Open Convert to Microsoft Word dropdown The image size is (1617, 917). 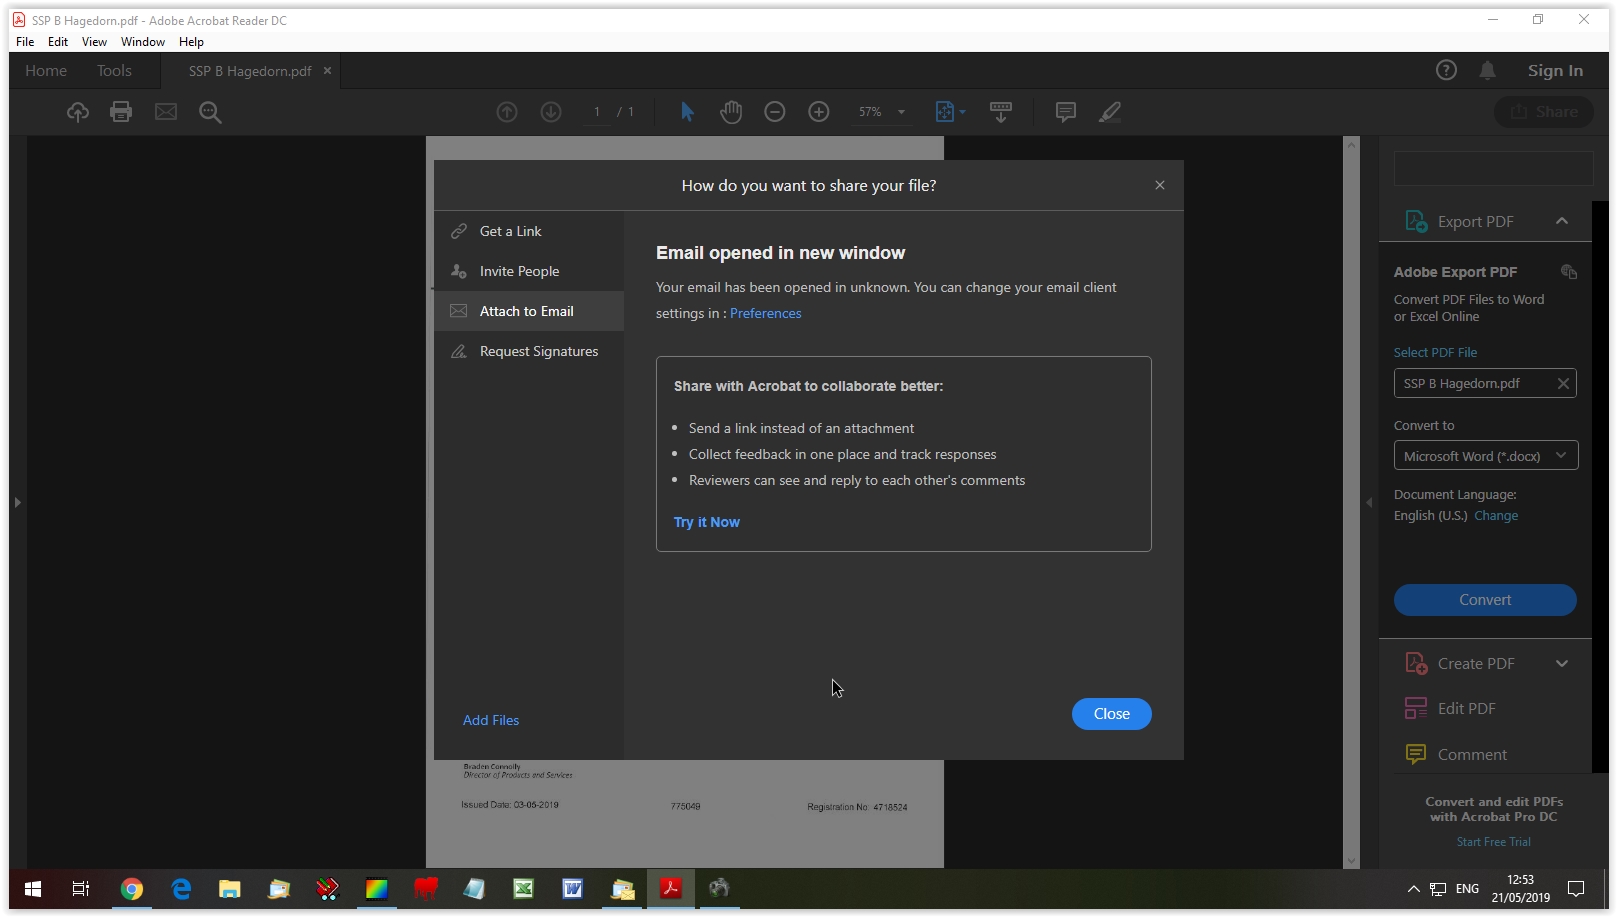(1486, 456)
